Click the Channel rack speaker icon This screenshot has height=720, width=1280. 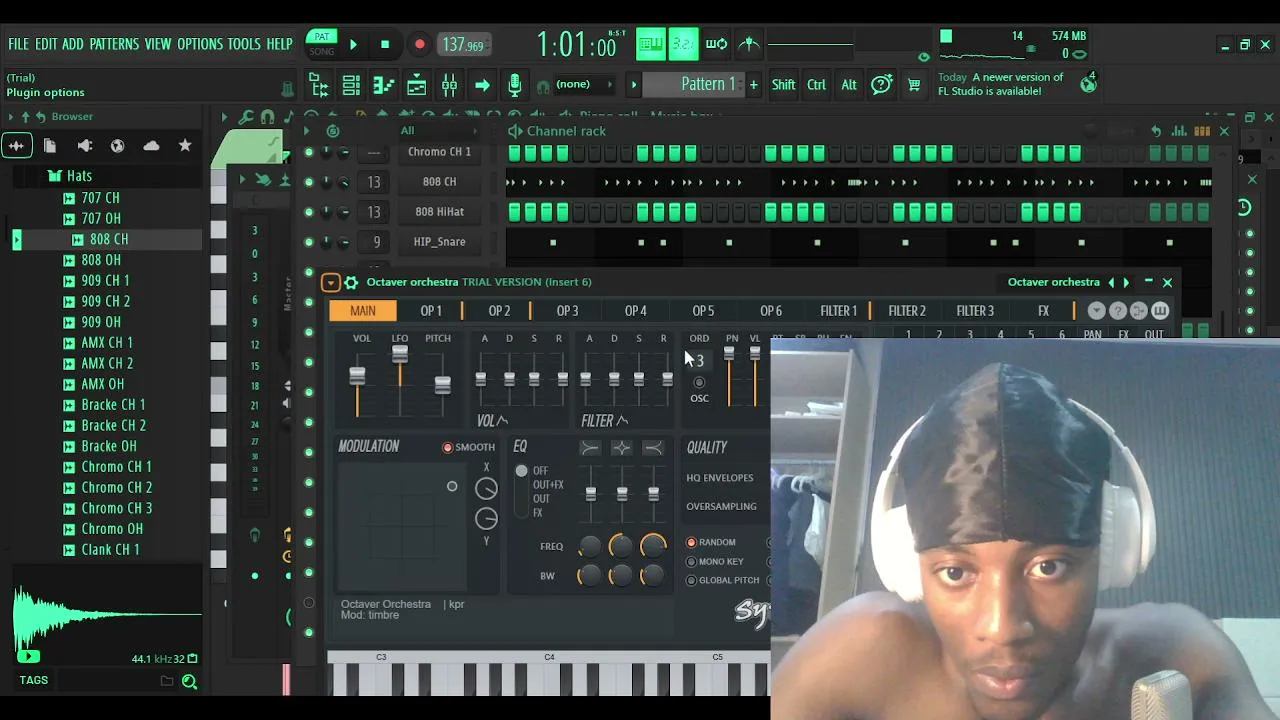click(x=515, y=131)
